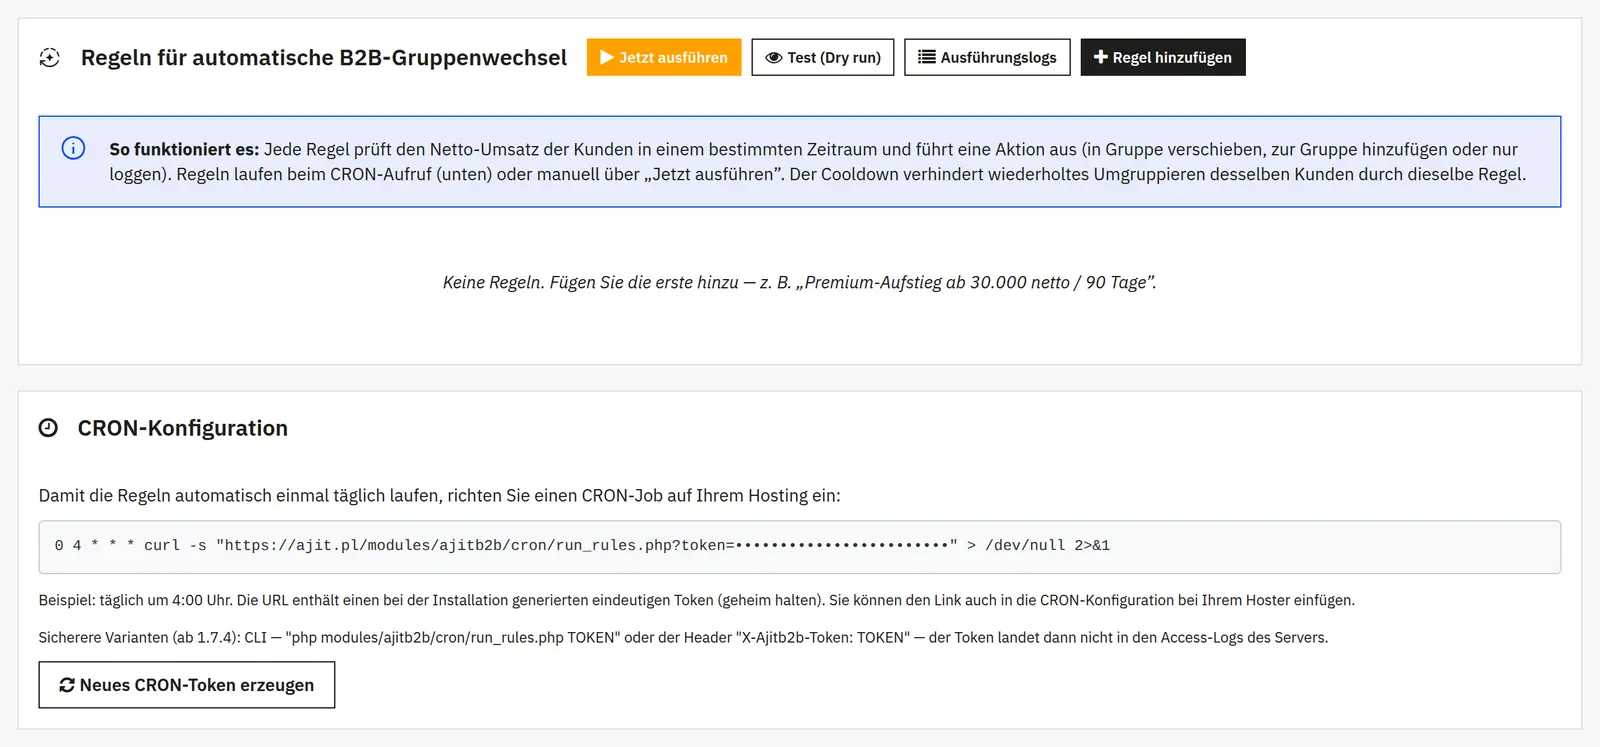
Task: Click the note starting Beispiel: täglich um 4:00
Action: tap(697, 600)
